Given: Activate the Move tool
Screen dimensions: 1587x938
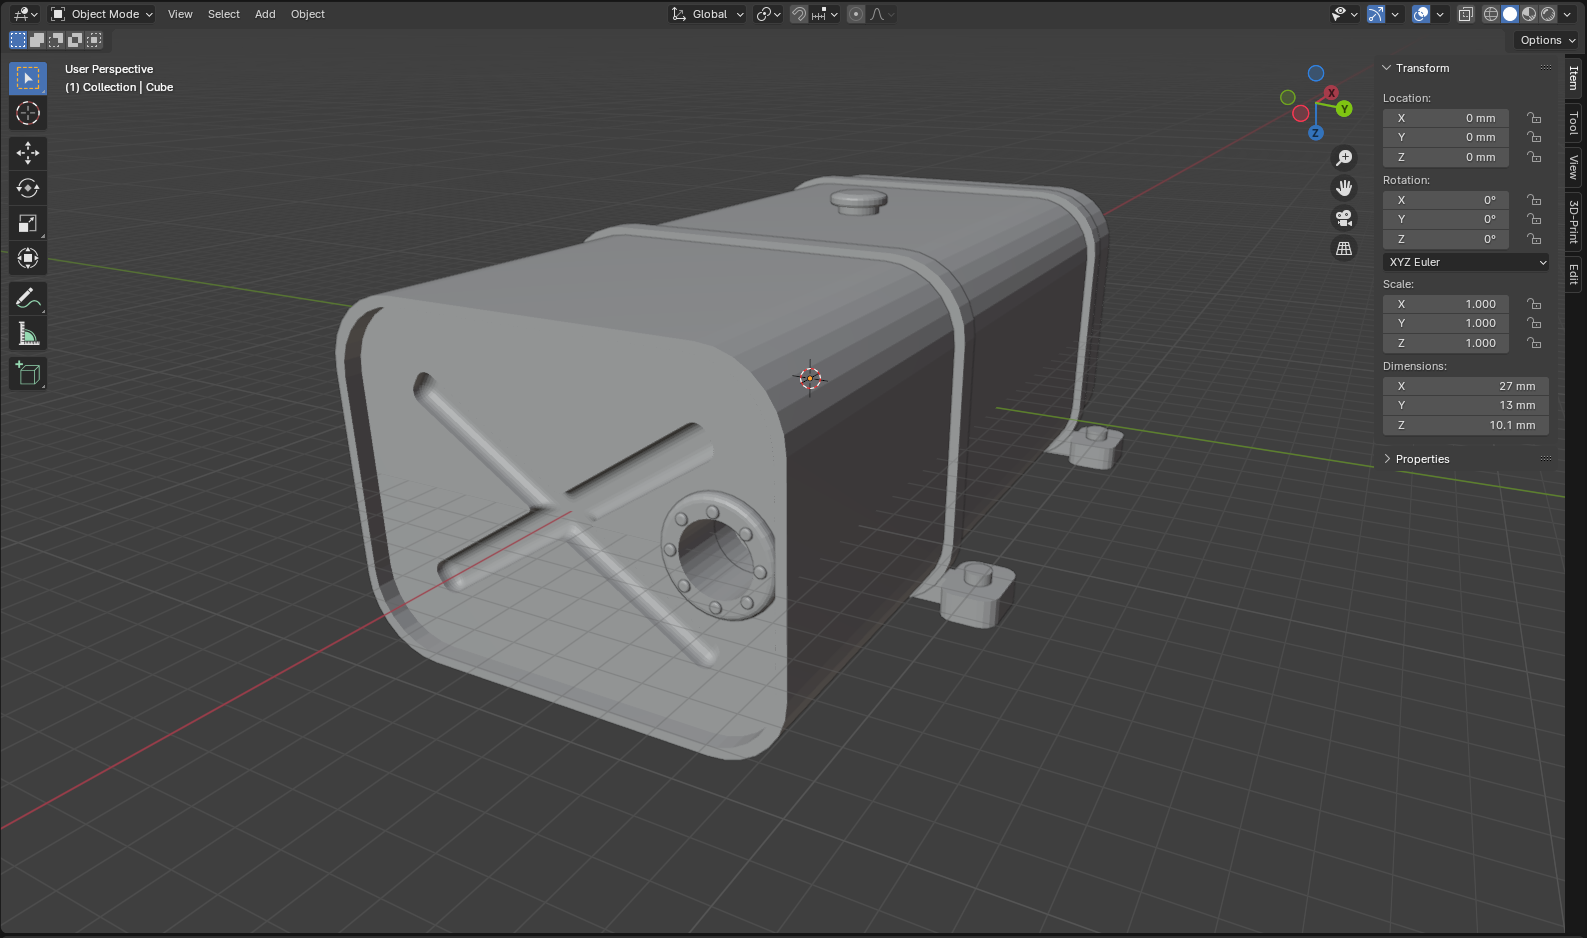Looking at the screenshot, I should [x=28, y=152].
